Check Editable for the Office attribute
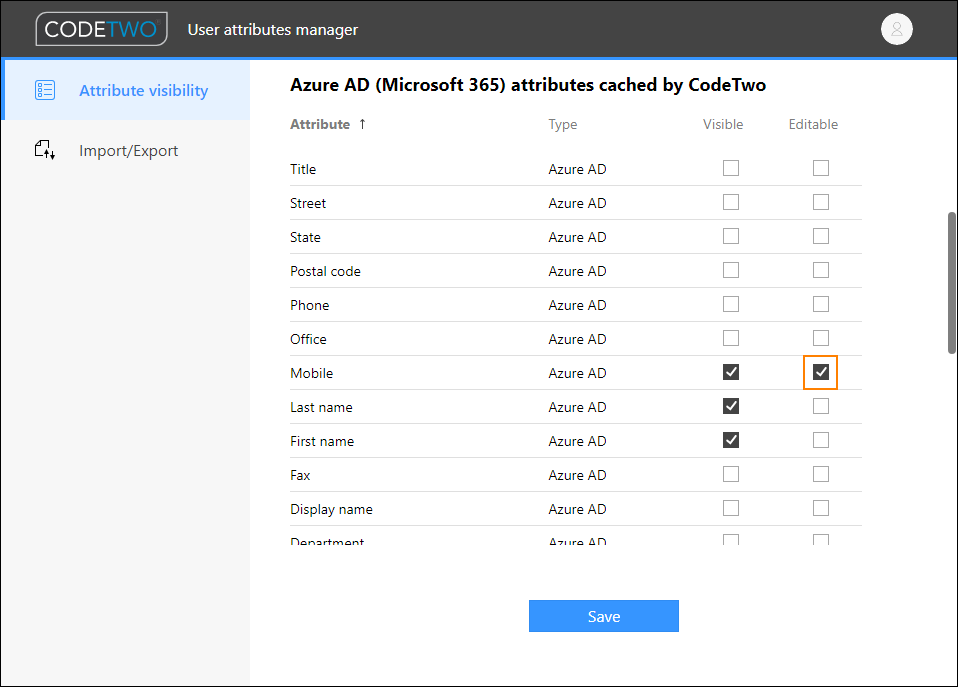The width and height of the screenshot is (958, 687). pos(821,339)
